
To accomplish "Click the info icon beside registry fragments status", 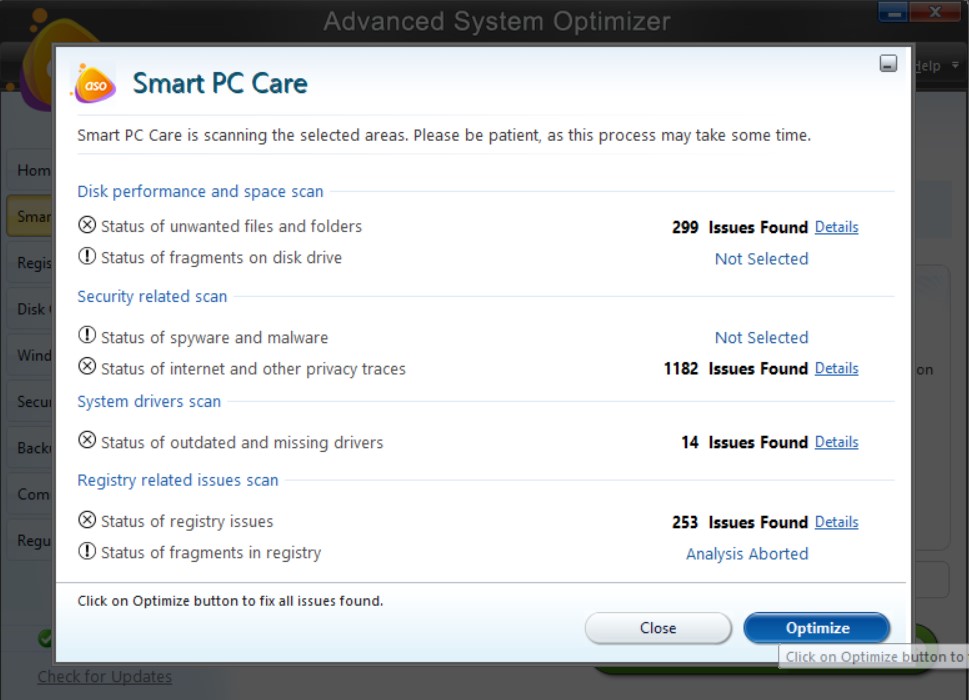I will (86, 553).
